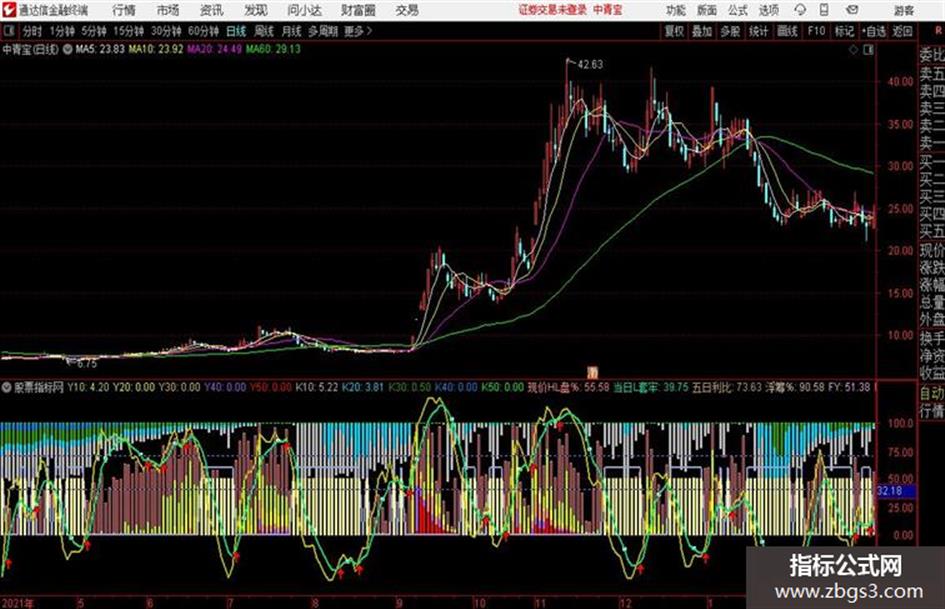Screen dimensions: 945x609
Task: Click the MA60: 29.13 indicator value
Action: click(274, 49)
